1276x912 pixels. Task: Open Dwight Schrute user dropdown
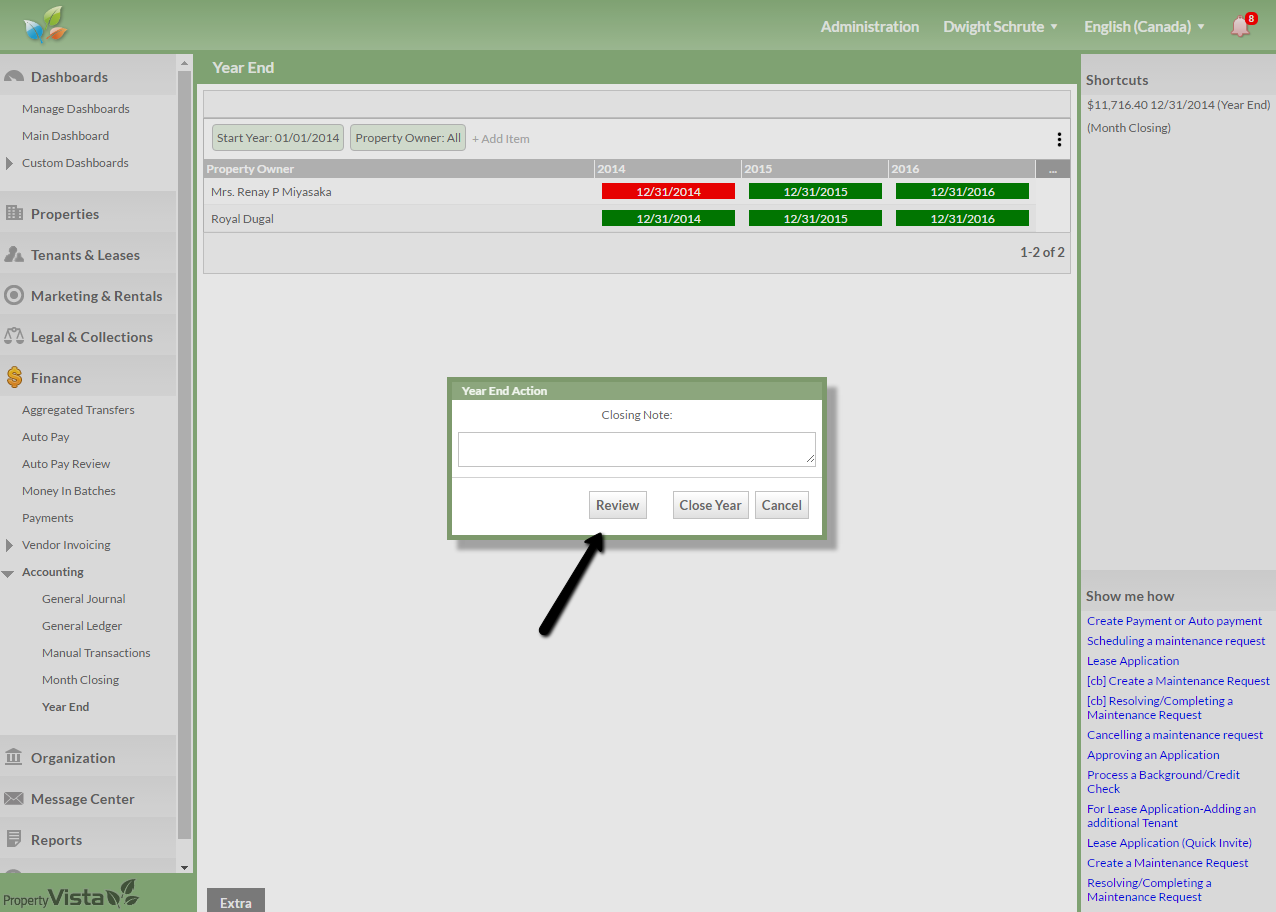tap(1000, 27)
